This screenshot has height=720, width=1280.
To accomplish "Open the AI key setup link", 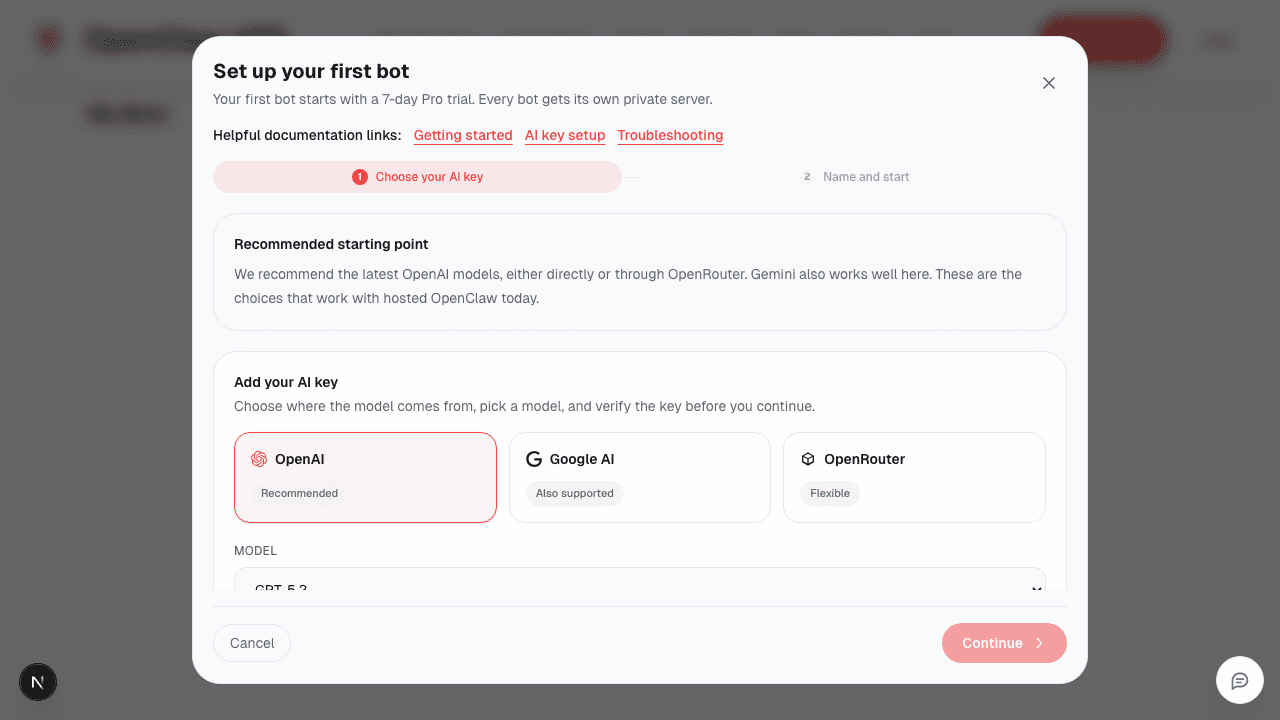I will coord(565,135).
